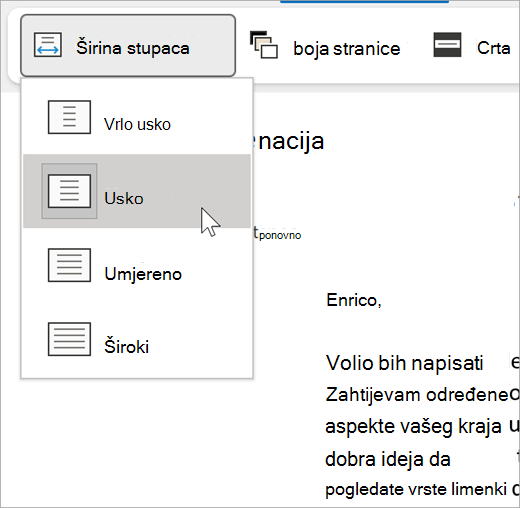Pick the Široki wide column option
520x508 pixels.
pos(137,339)
